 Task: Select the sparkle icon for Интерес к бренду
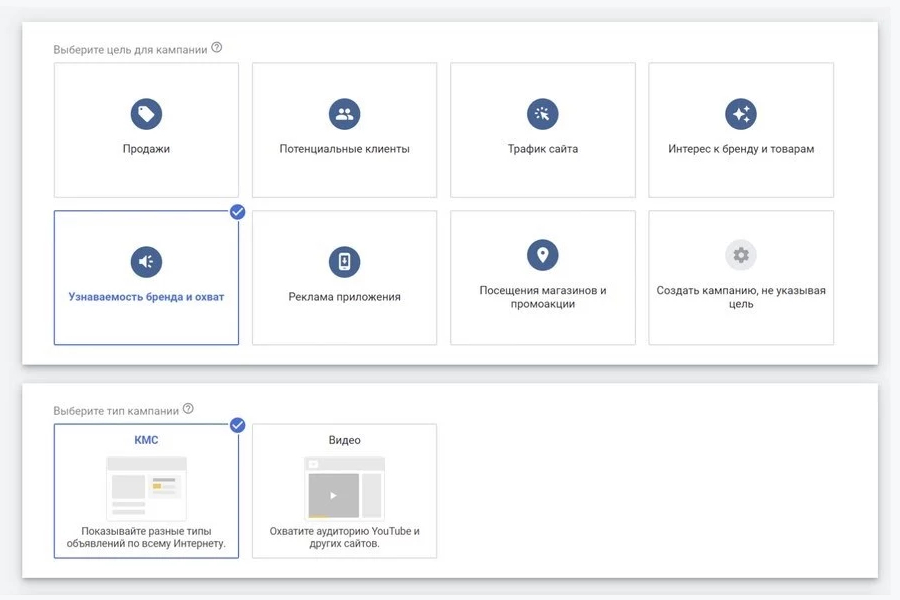coord(741,114)
